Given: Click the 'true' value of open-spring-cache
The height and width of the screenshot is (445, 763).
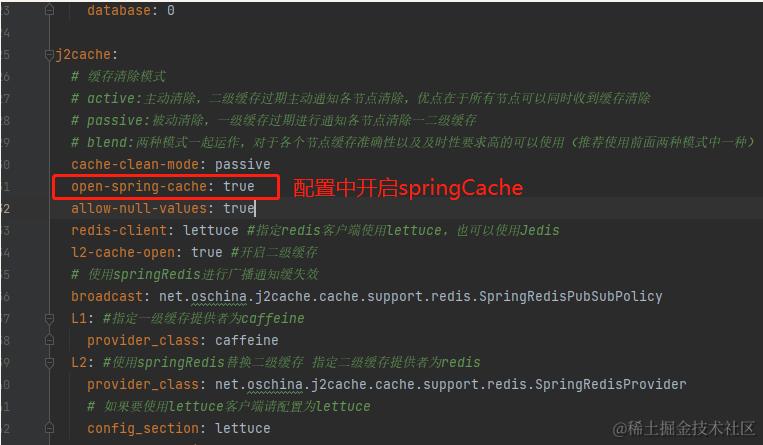Looking at the screenshot, I should pyautogui.click(x=238, y=186).
